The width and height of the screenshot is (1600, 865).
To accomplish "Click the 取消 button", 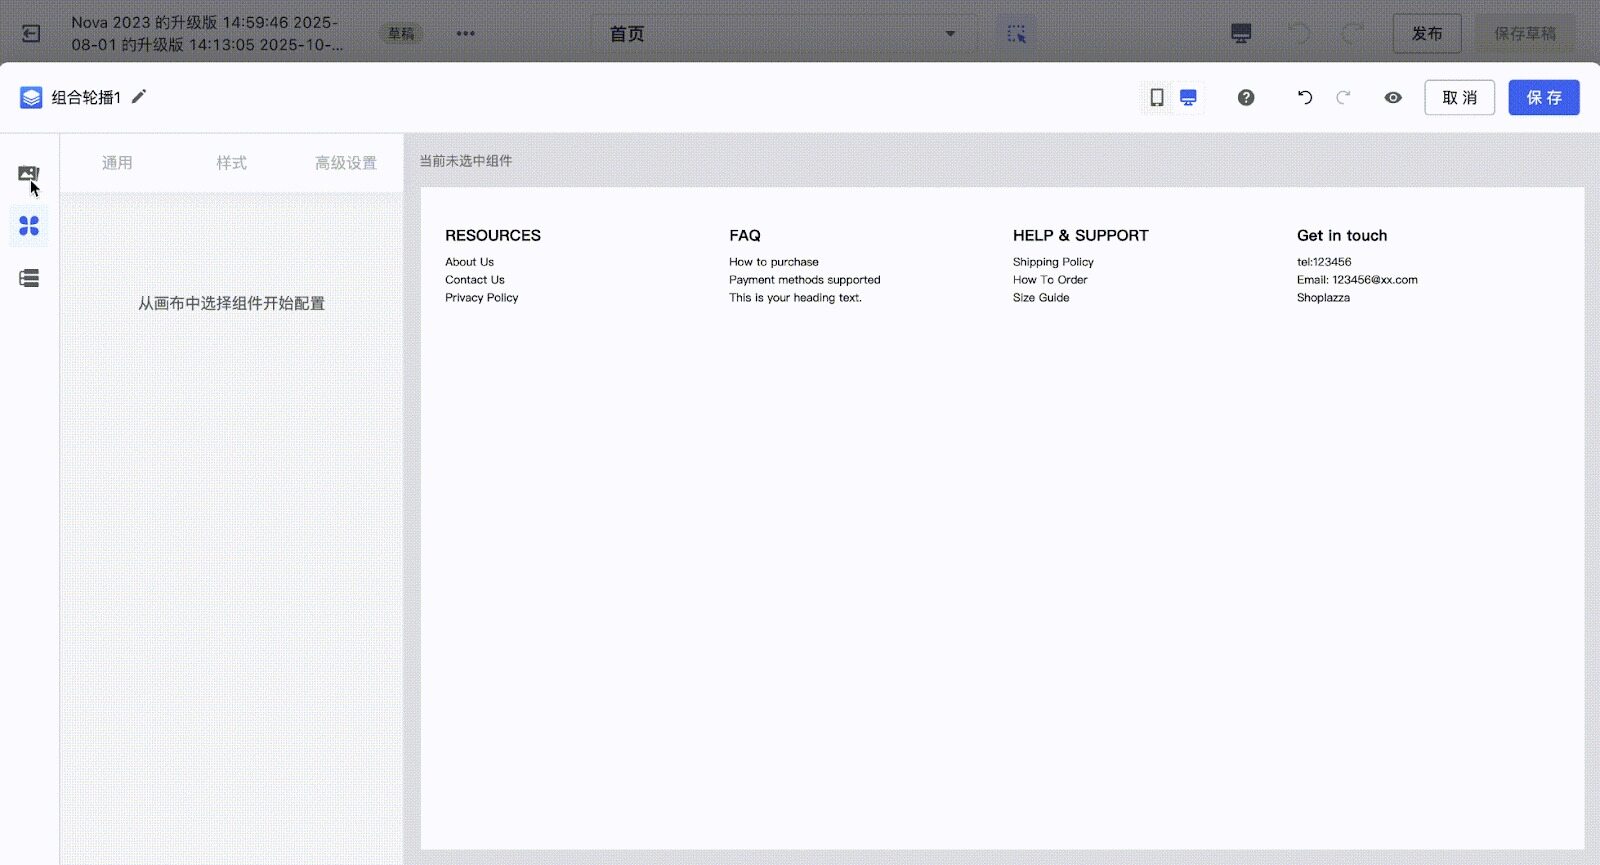I will (1459, 97).
